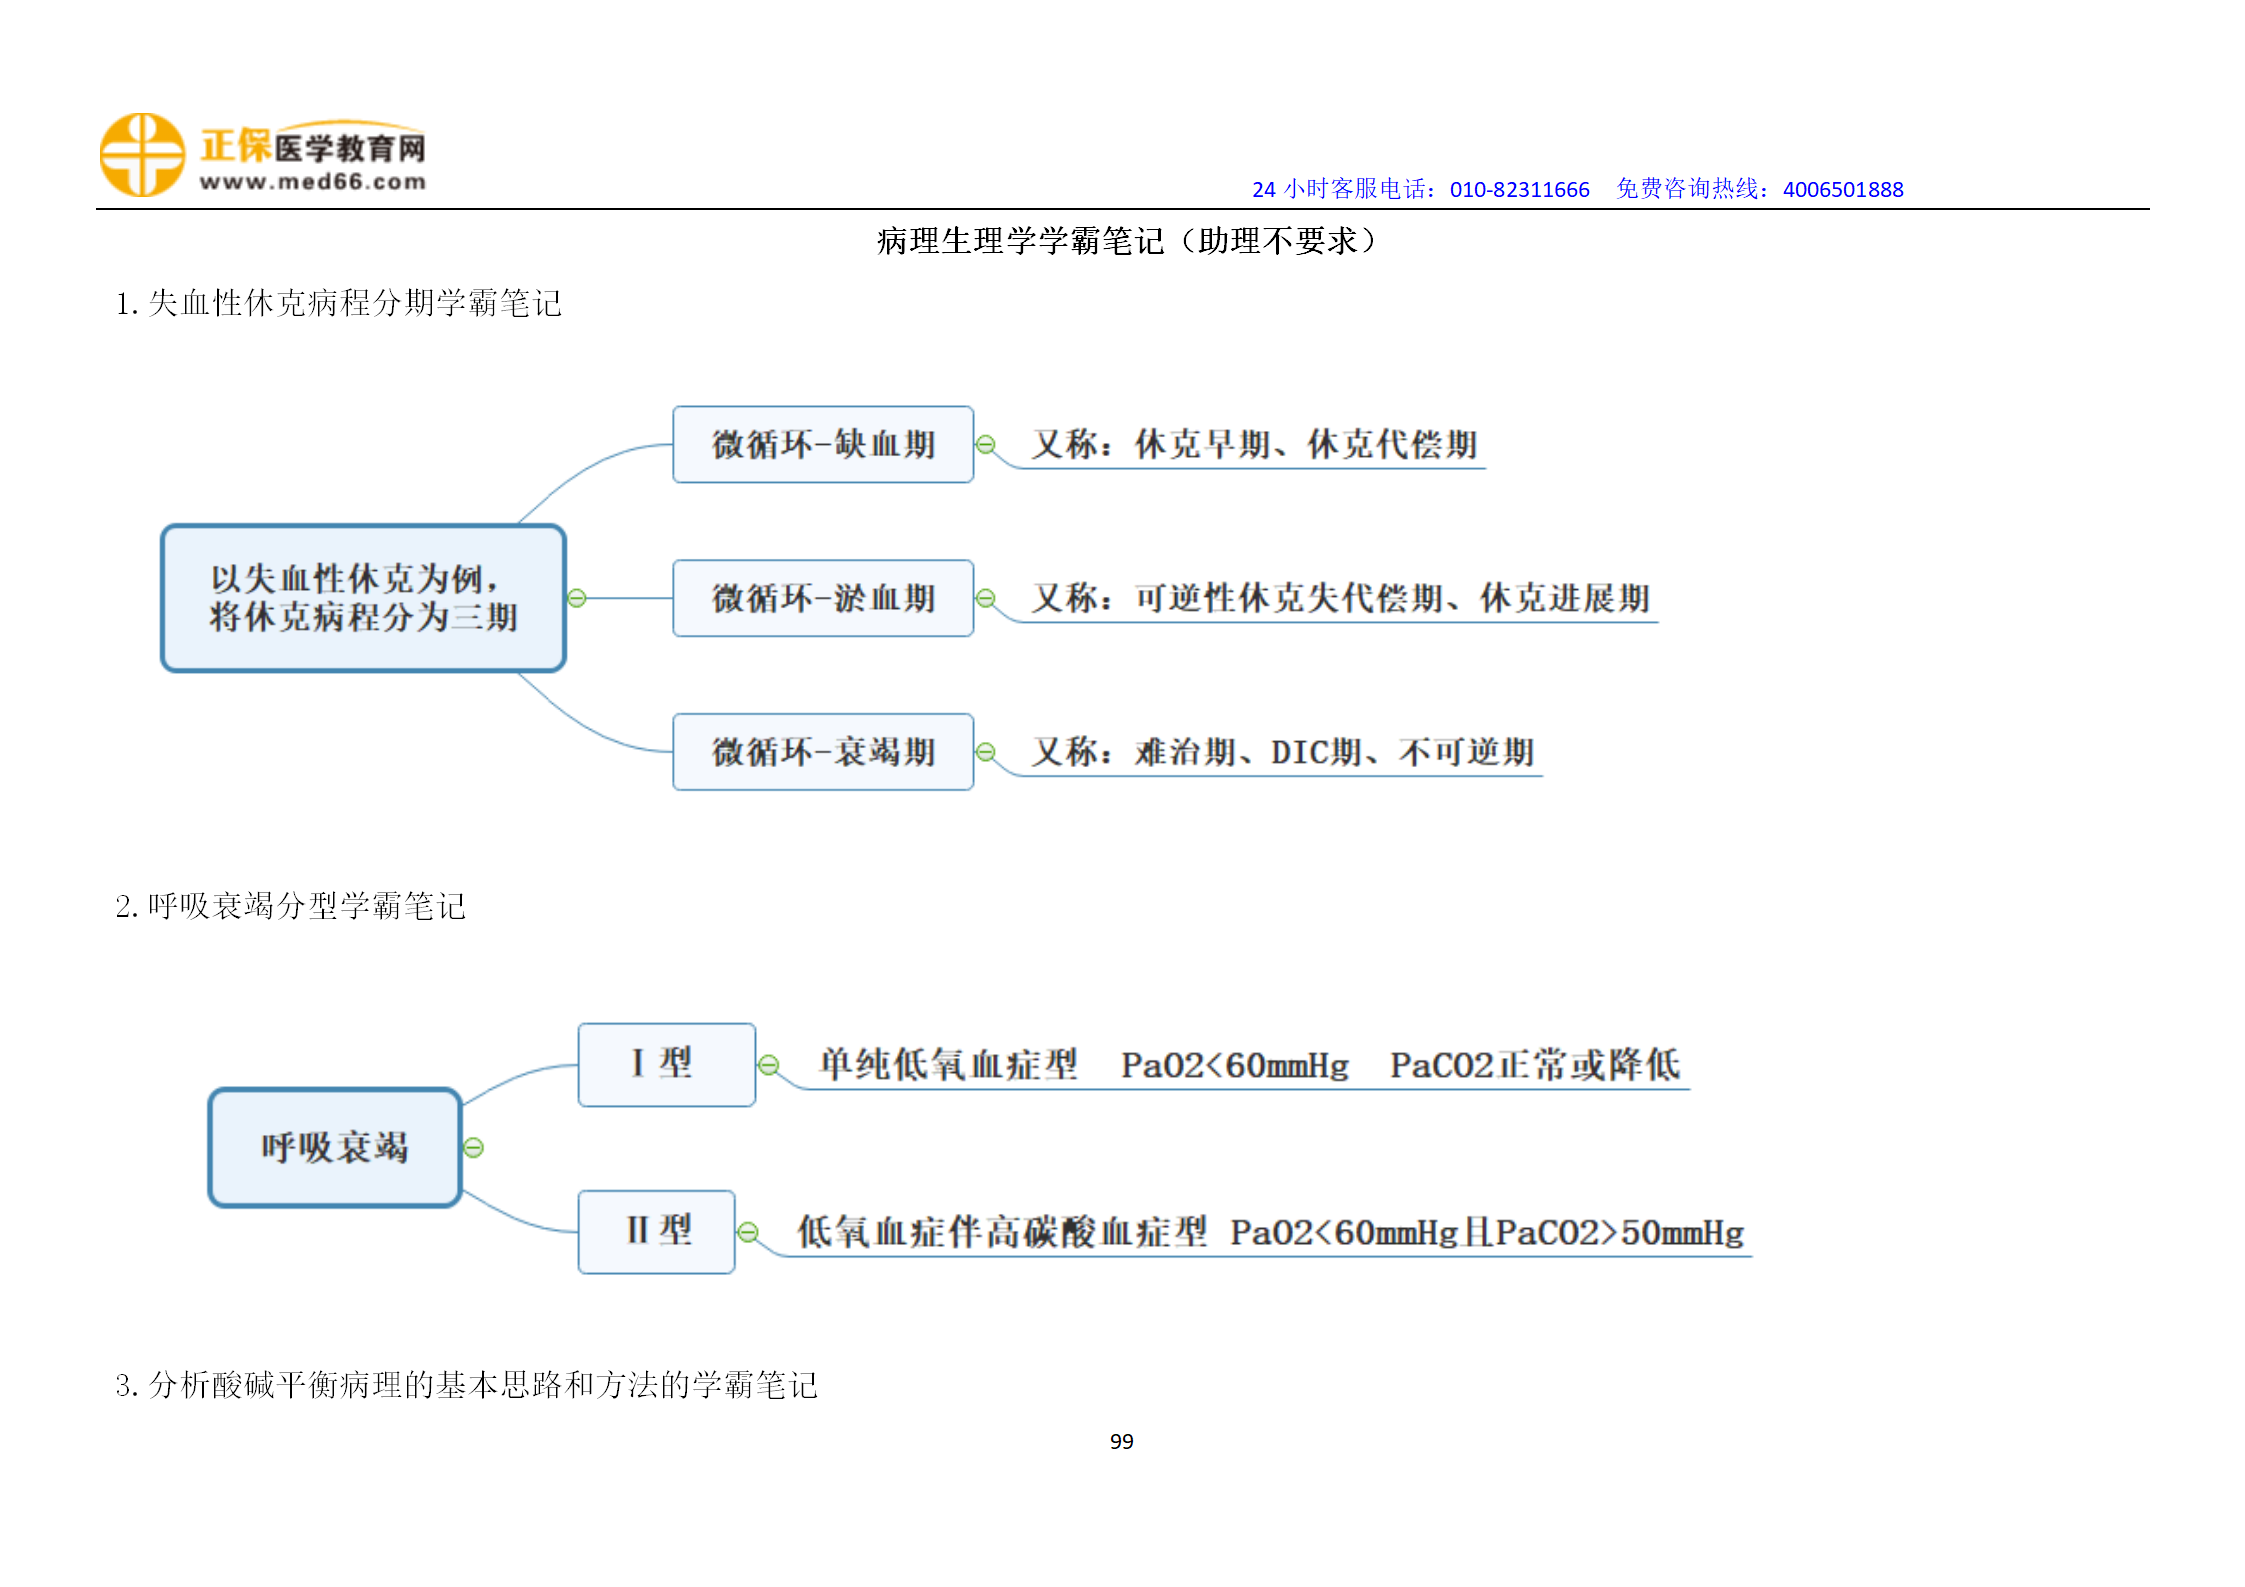This screenshot has height=1587, width=2245.
Task: Collapse the 微循环-淤血期 node circle
Action: tap(986, 598)
